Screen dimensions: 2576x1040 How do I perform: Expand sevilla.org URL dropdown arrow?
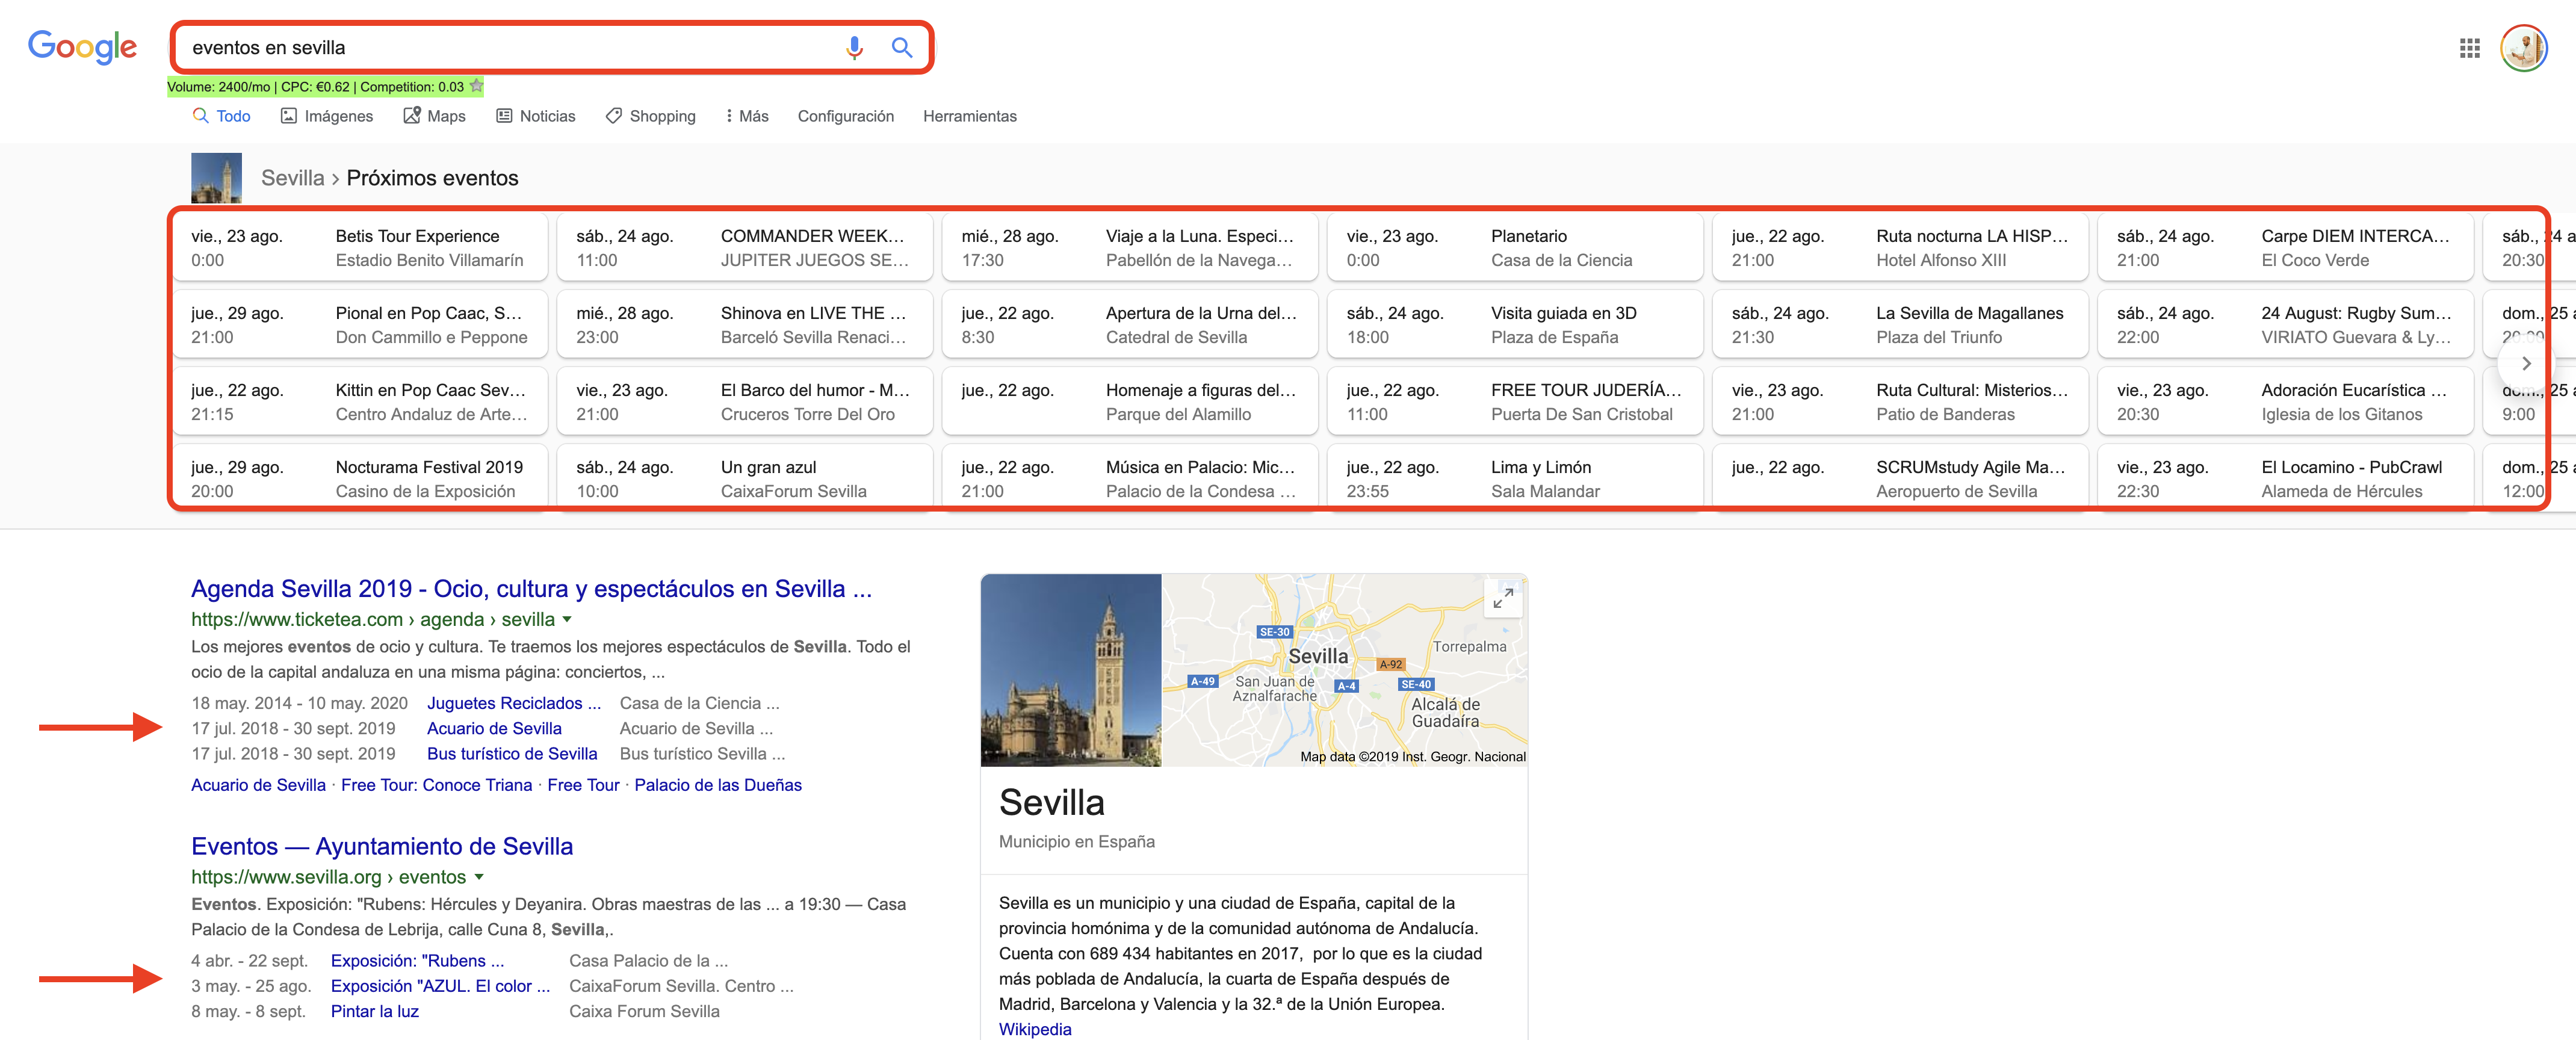coord(479,877)
